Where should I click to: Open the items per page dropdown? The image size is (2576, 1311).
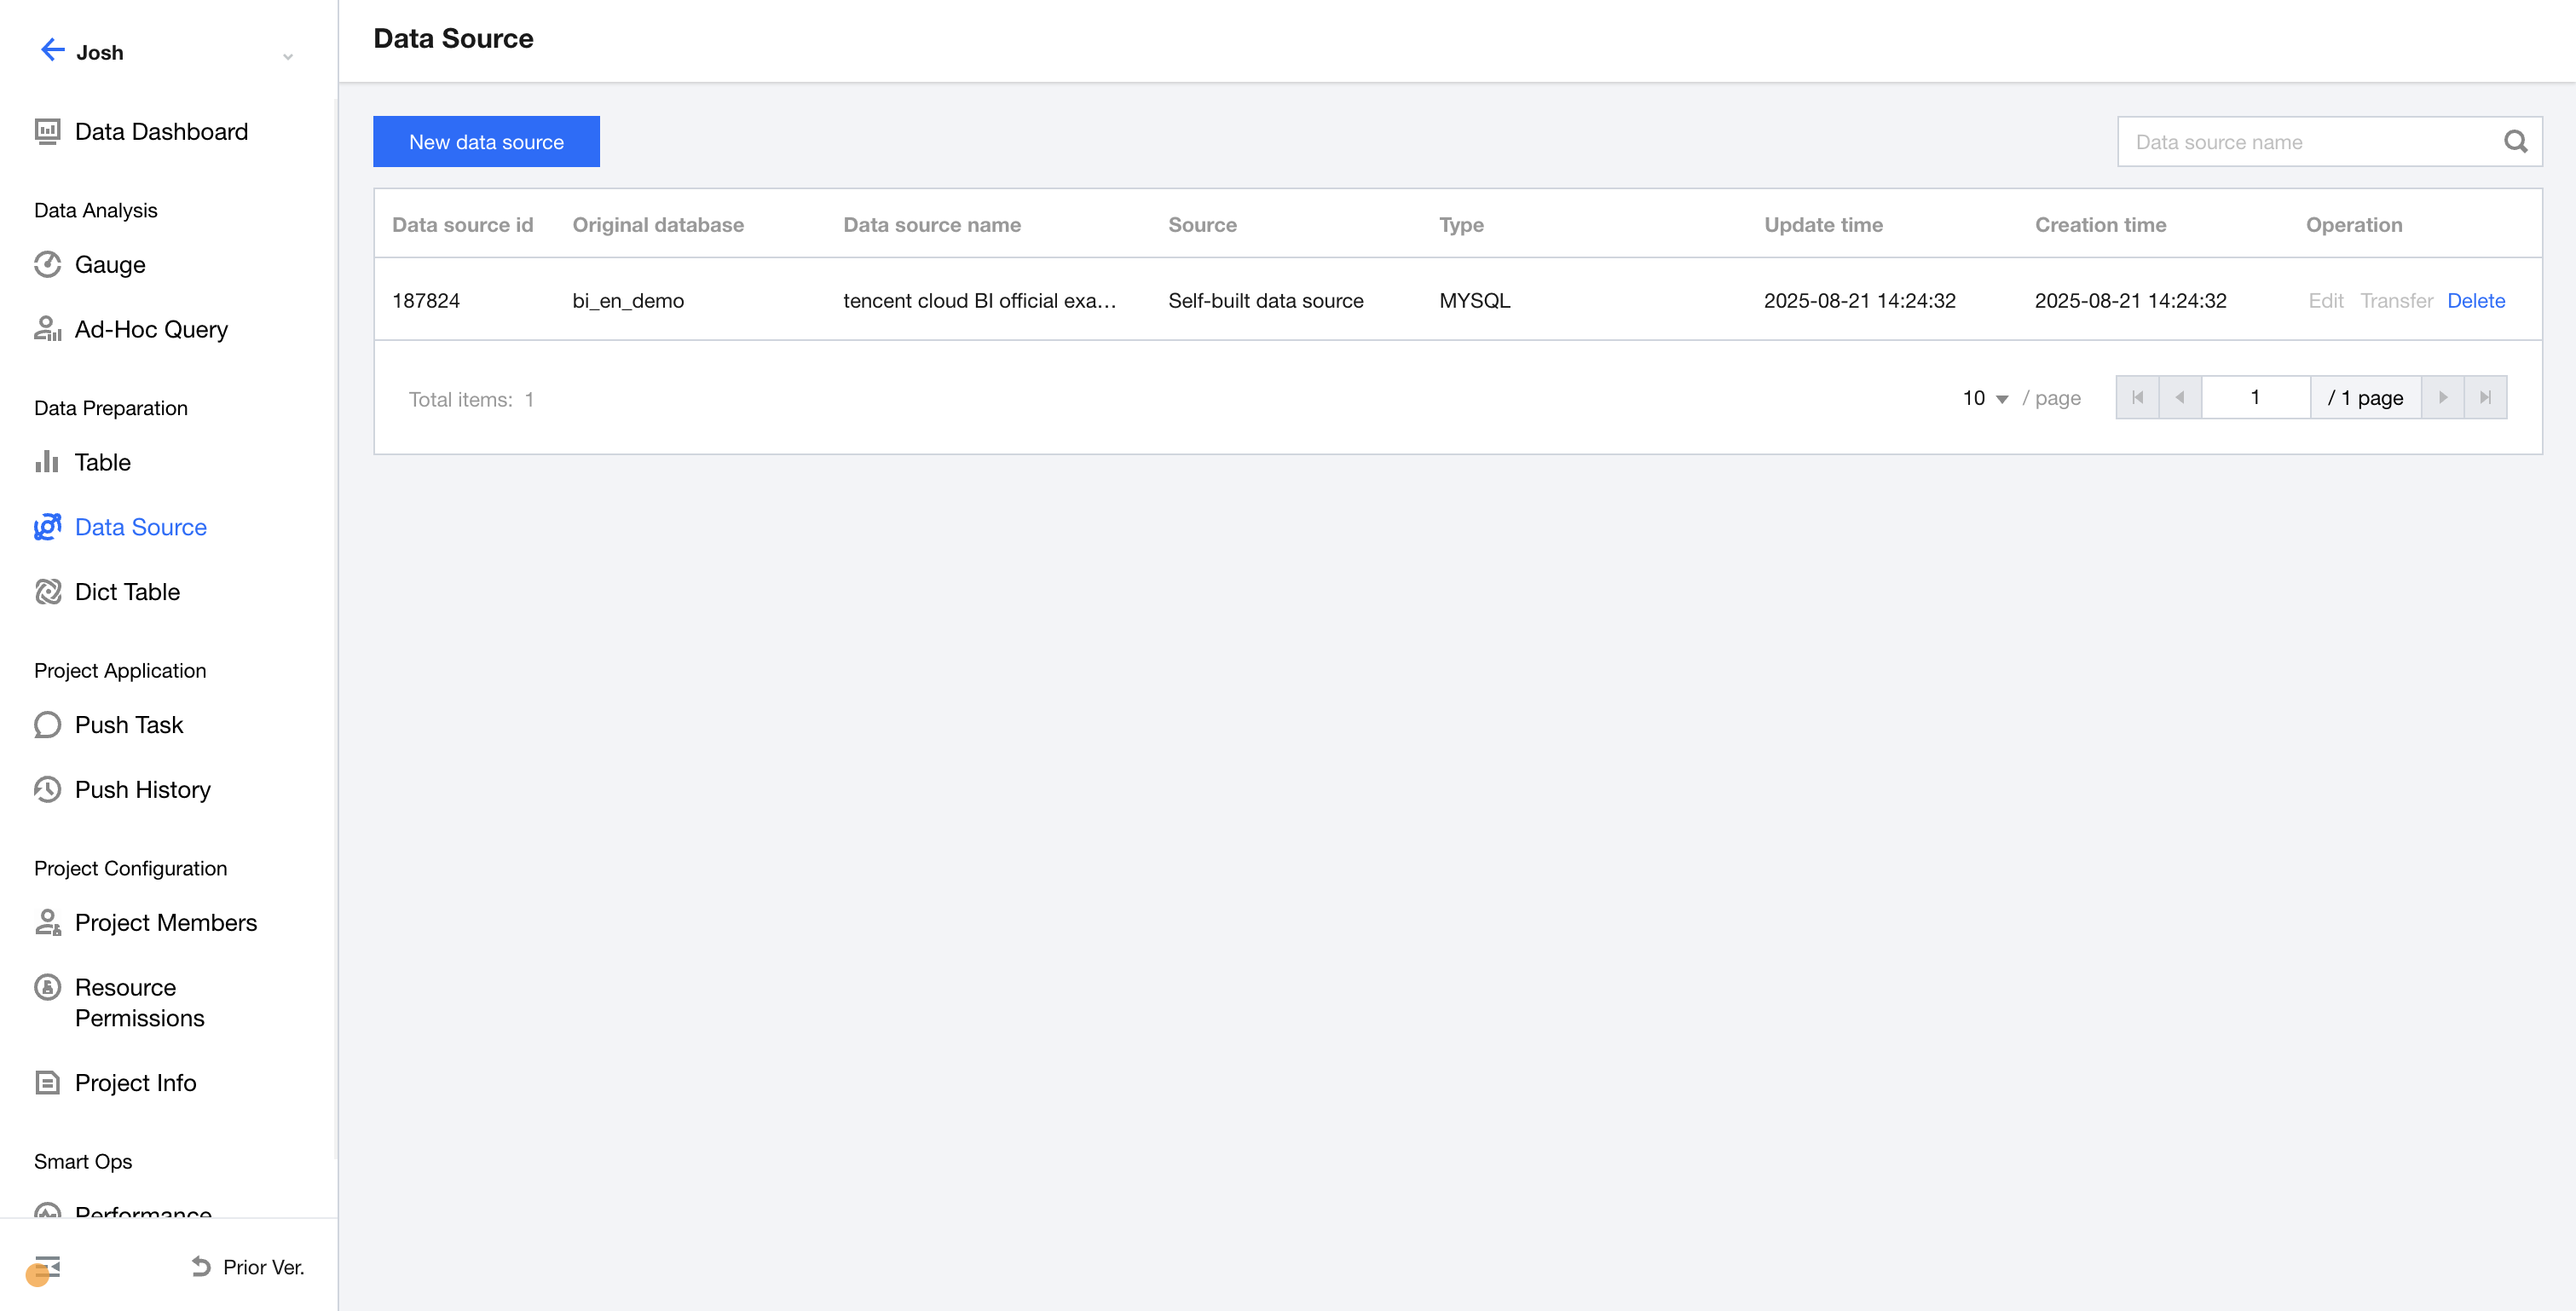tap(1984, 398)
